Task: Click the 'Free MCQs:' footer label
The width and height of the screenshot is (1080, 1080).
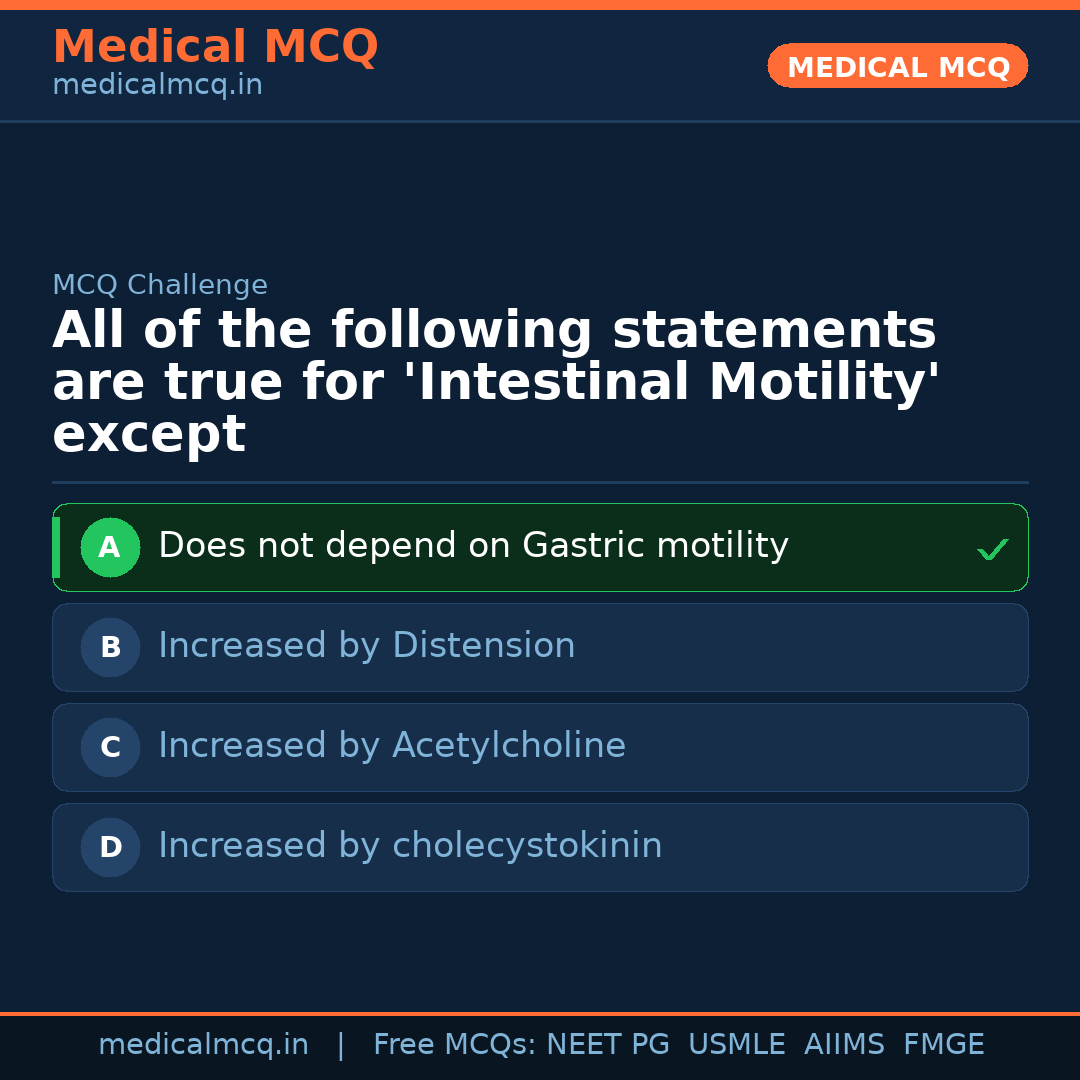Action: click(x=455, y=1045)
